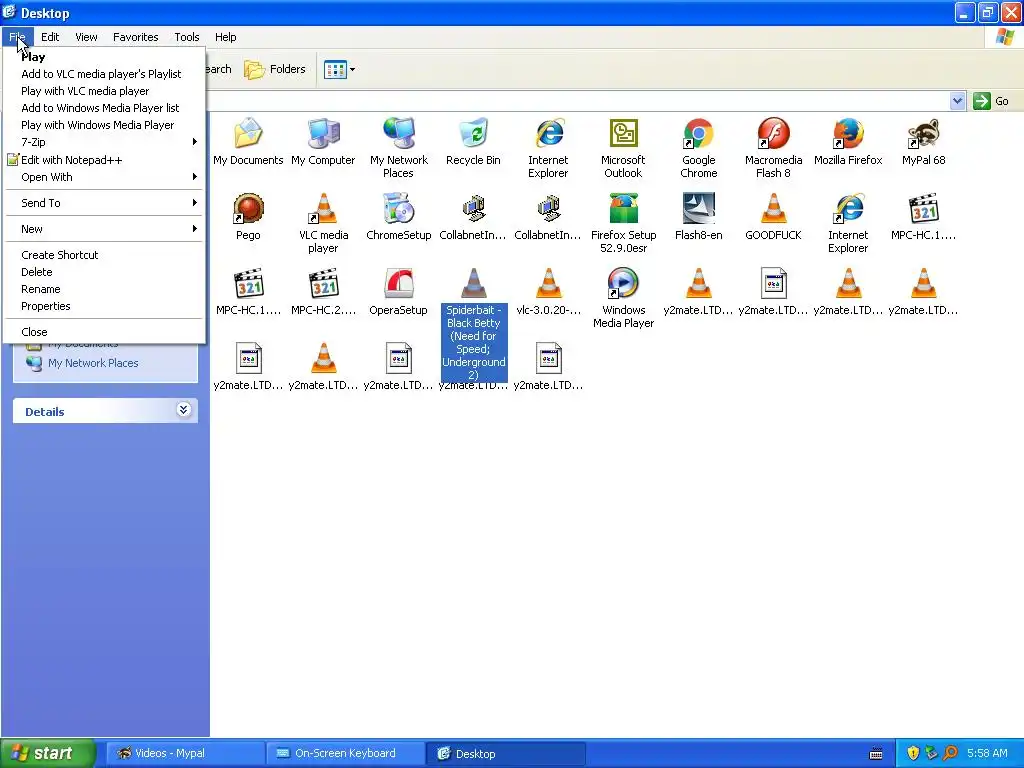Switch to On-Screen Keyboard in the taskbar
This screenshot has width=1024, height=768.
click(x=345, y=754)
